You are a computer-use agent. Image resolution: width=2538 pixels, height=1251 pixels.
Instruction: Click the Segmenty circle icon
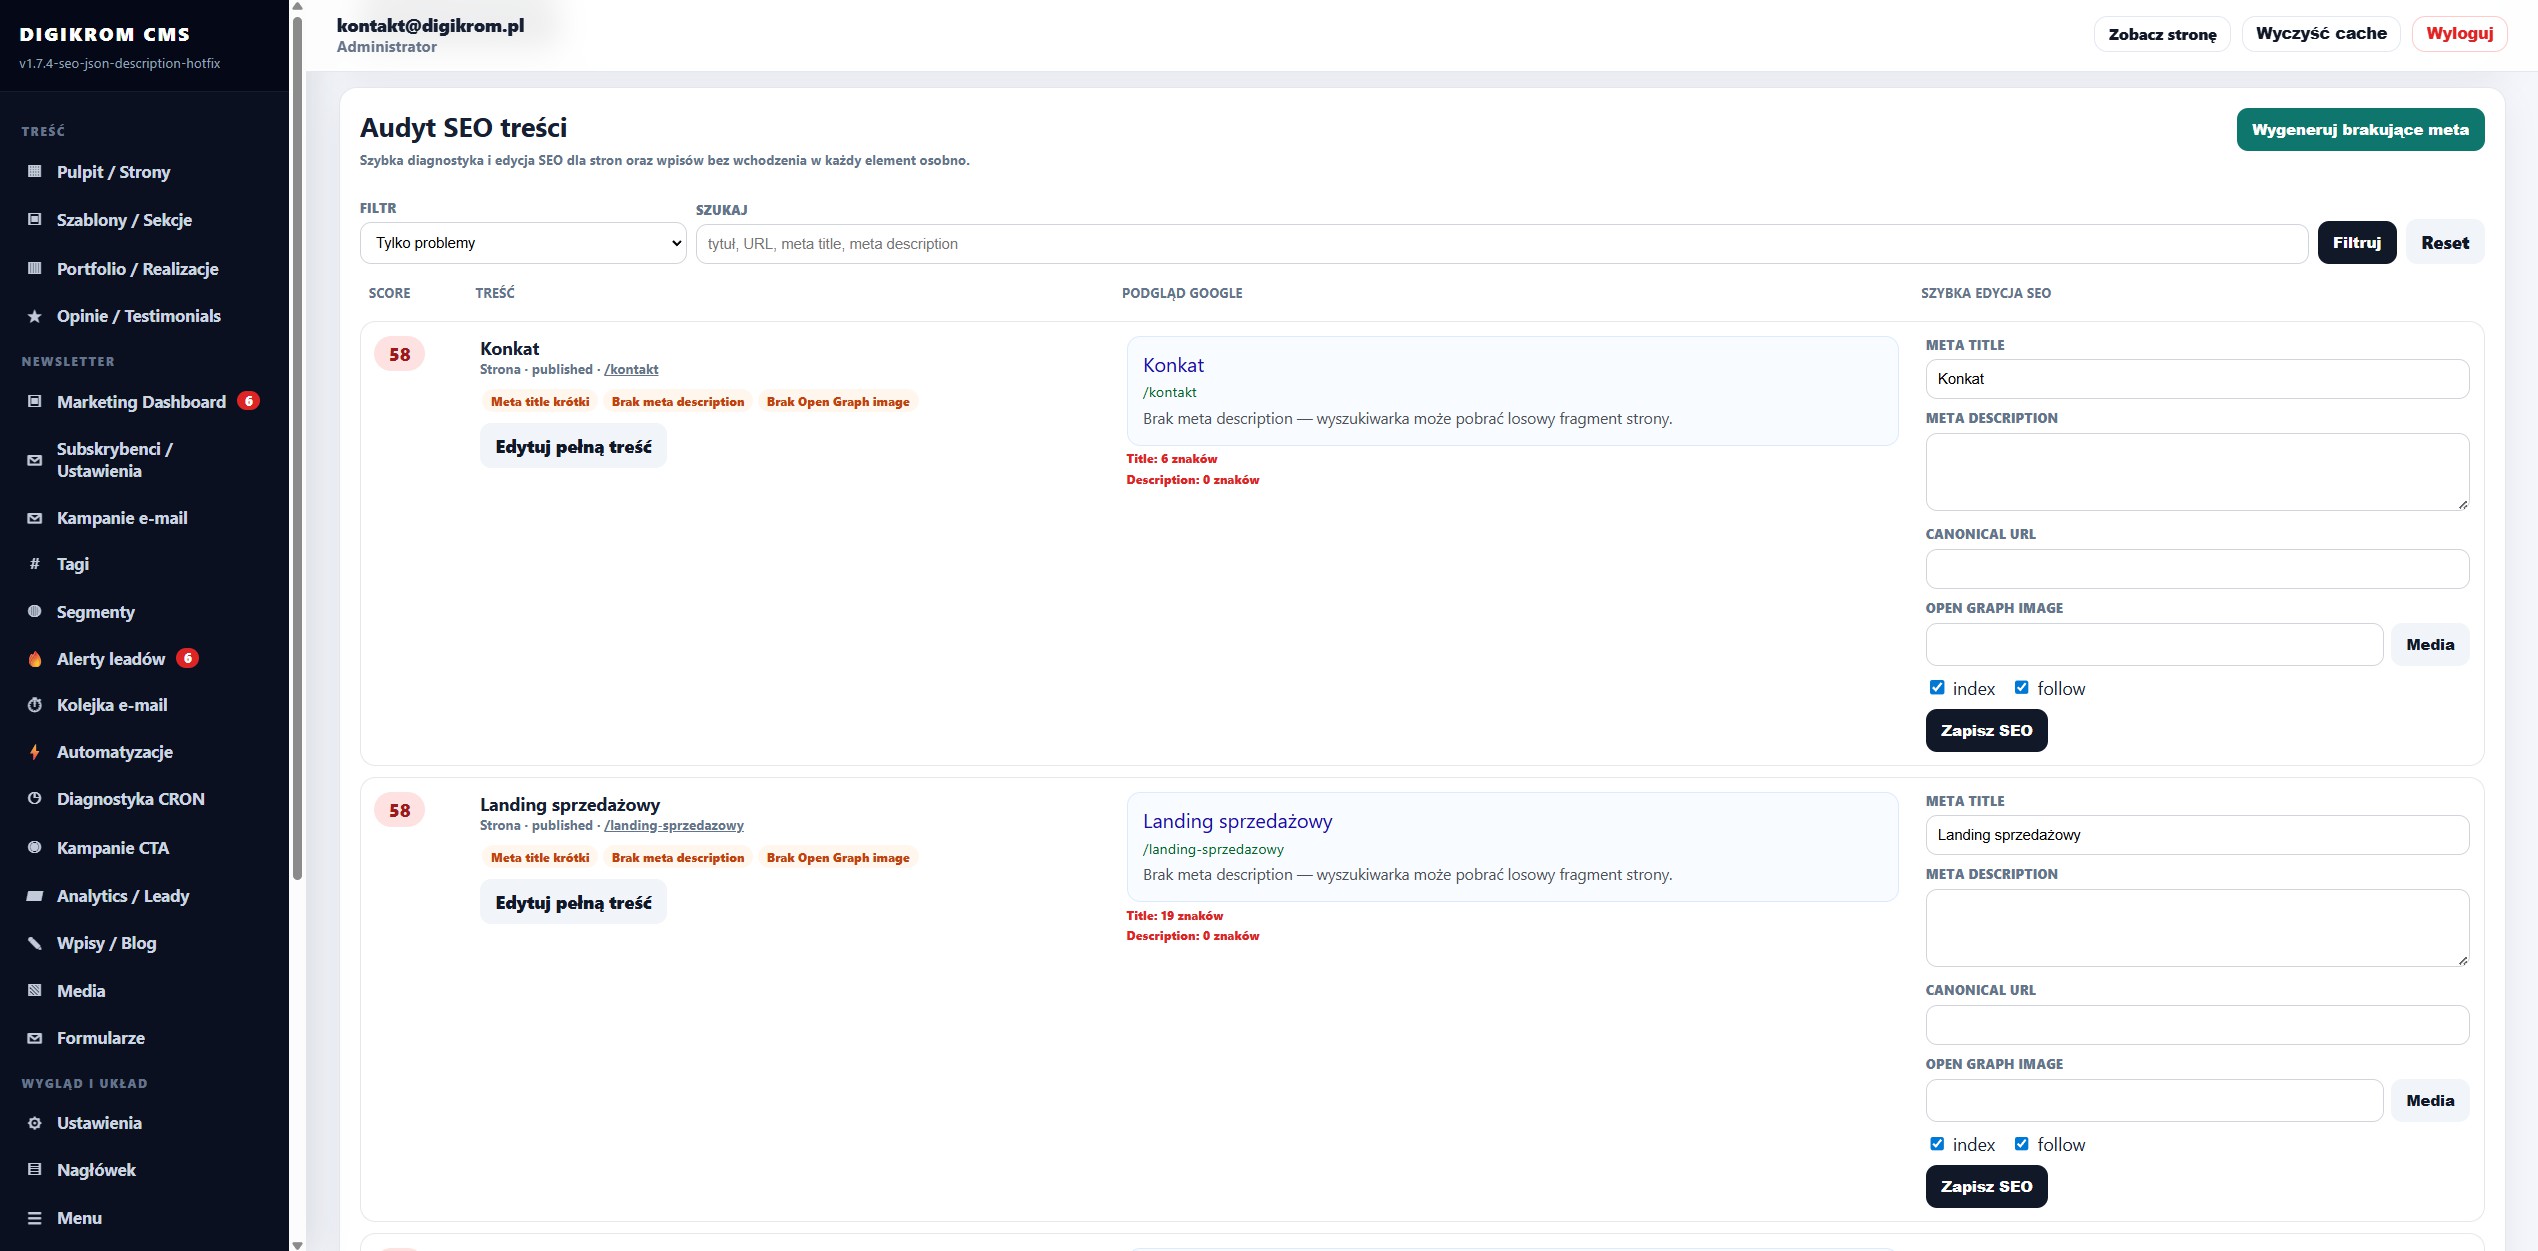pyautogui.click(x=35, y=612)
